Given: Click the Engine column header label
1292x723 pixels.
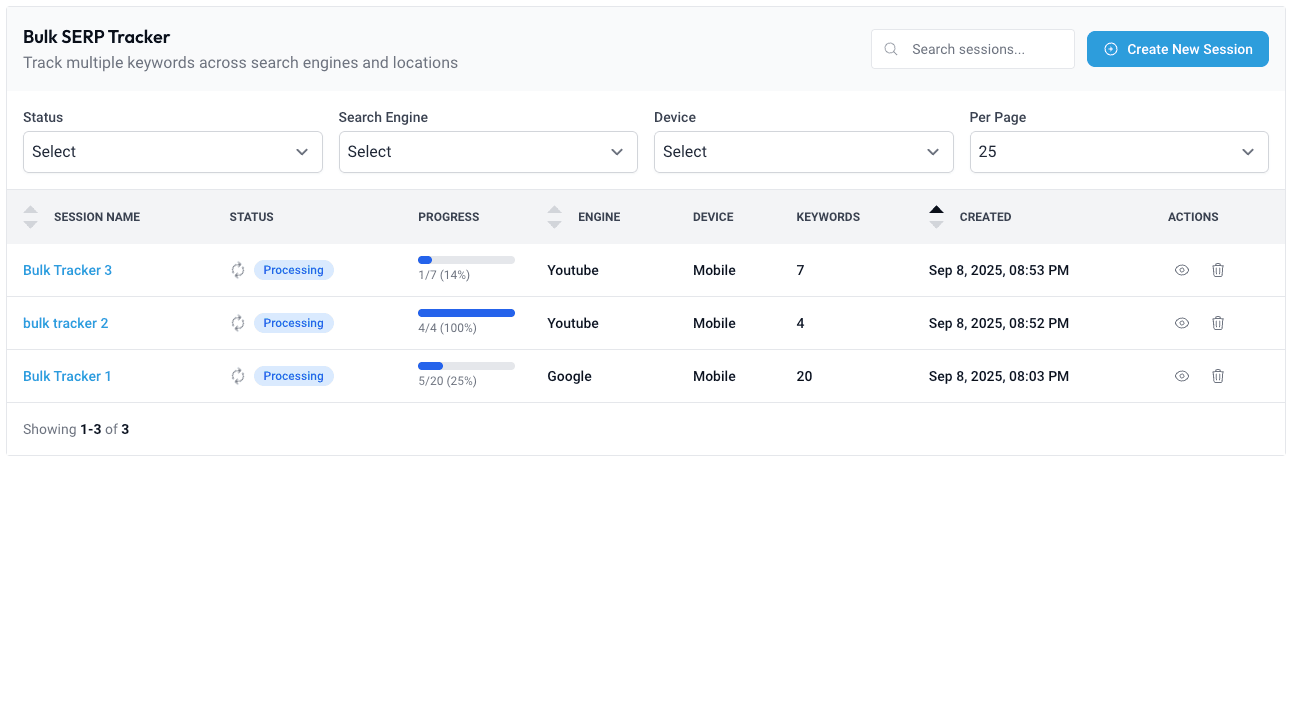Looking at the screenshot, I should click(599, 217).
